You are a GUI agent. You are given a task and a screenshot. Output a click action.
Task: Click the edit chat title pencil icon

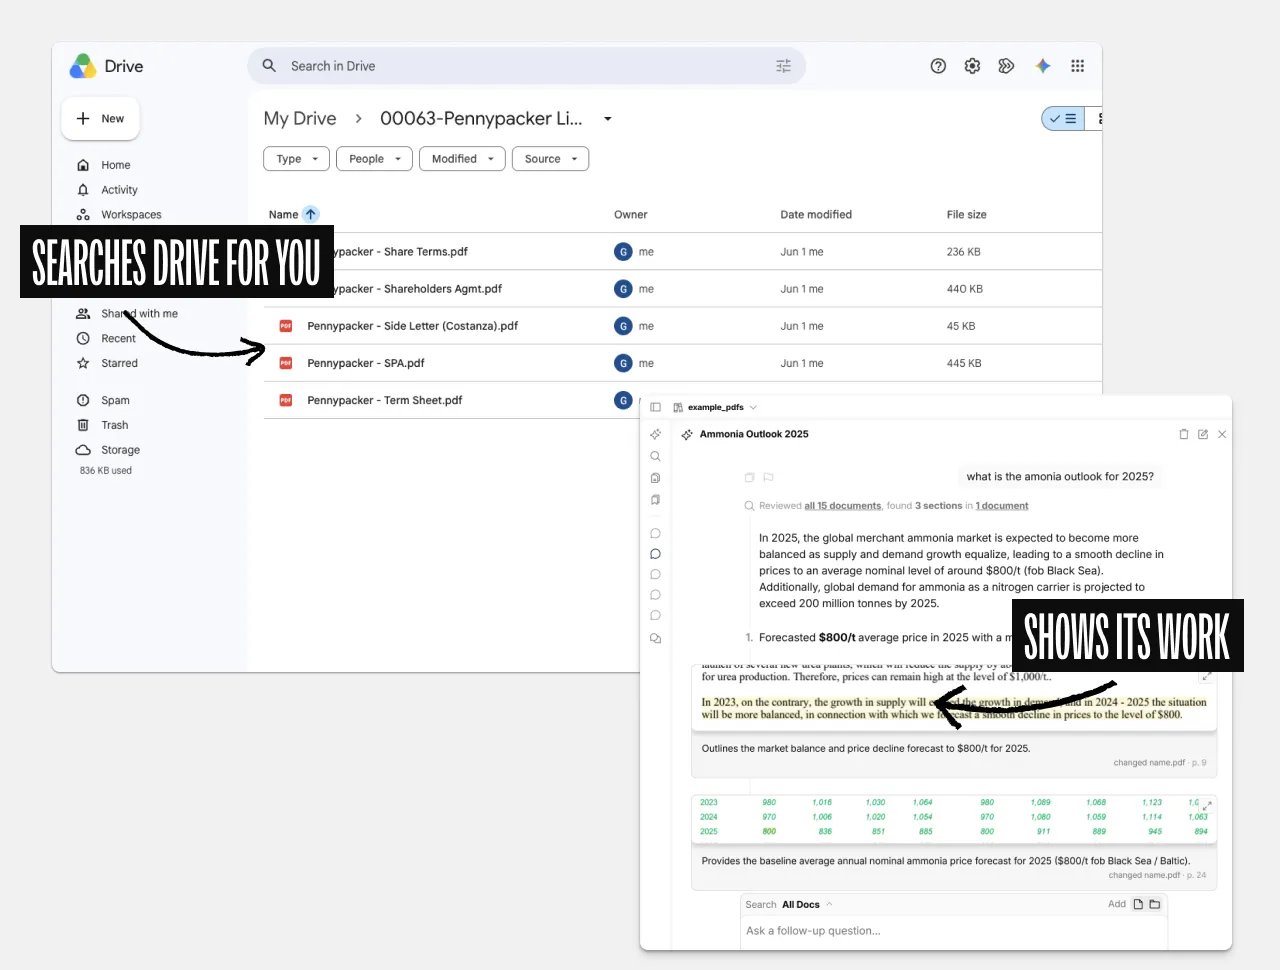1203,434
